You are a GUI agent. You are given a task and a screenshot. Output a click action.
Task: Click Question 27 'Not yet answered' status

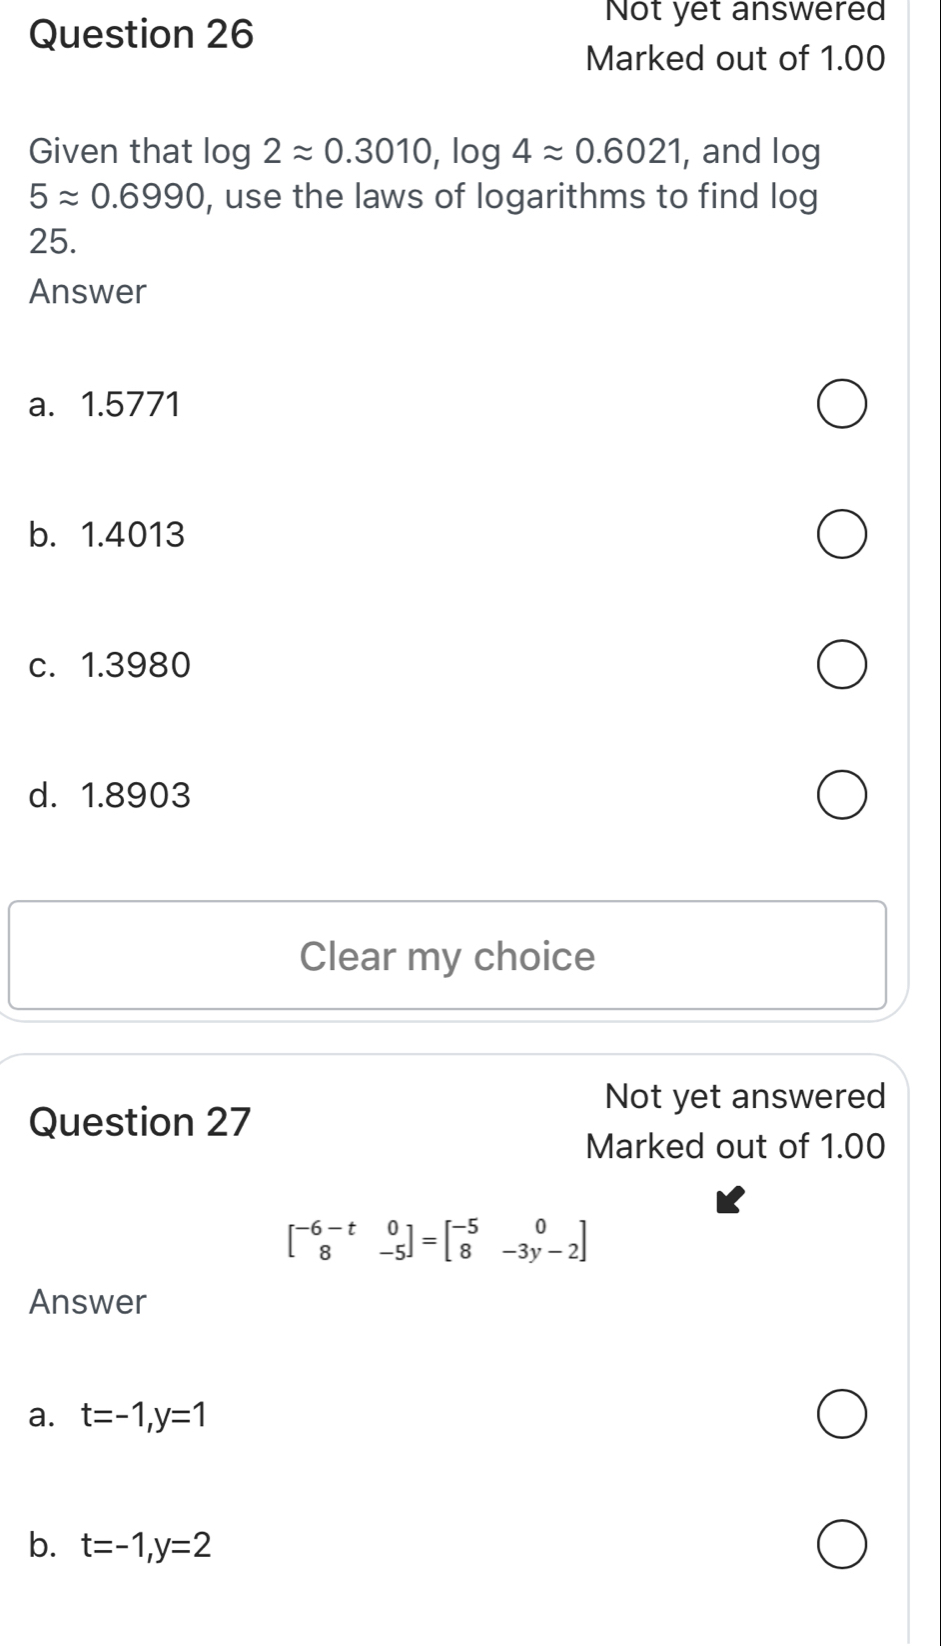745,1096
